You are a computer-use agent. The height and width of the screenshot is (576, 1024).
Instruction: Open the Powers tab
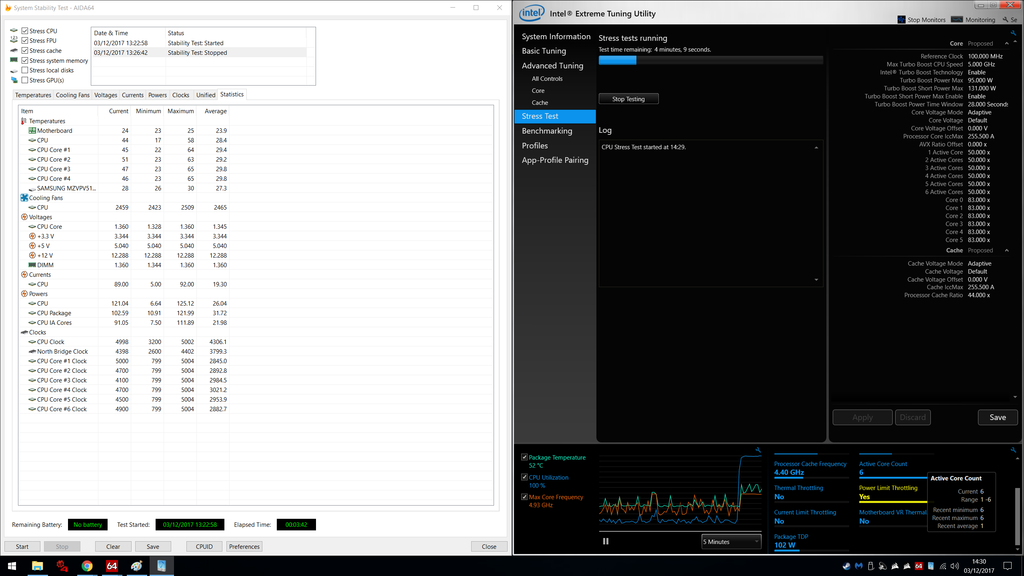pos(157,95)
